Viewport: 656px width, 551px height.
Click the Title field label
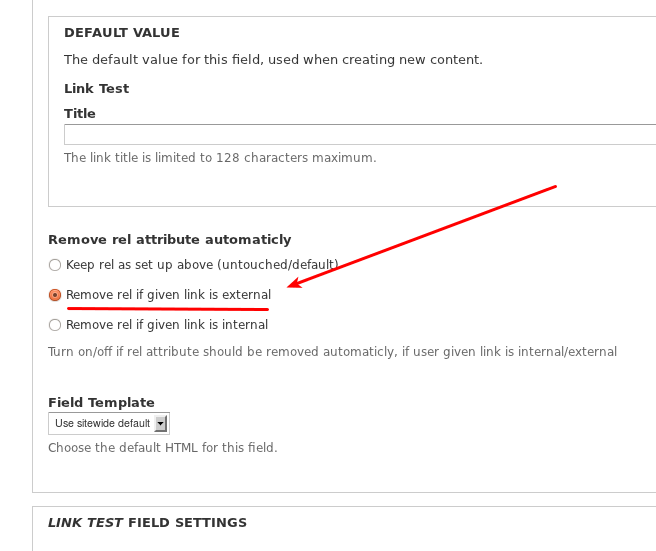pyautogui.click(x=79, y=113)
